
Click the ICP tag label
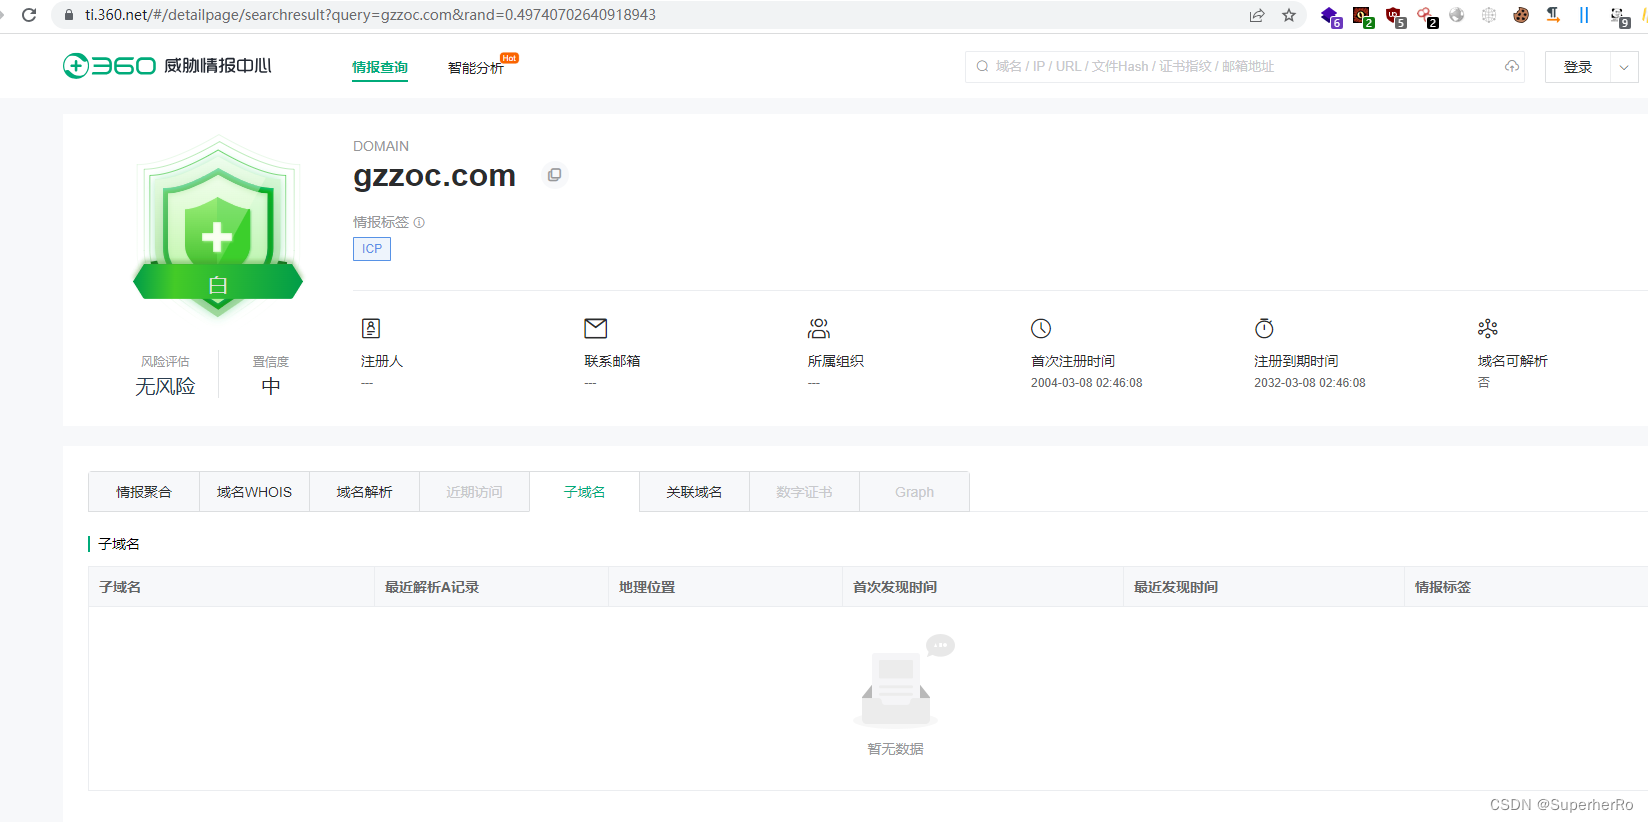point(372,249)
